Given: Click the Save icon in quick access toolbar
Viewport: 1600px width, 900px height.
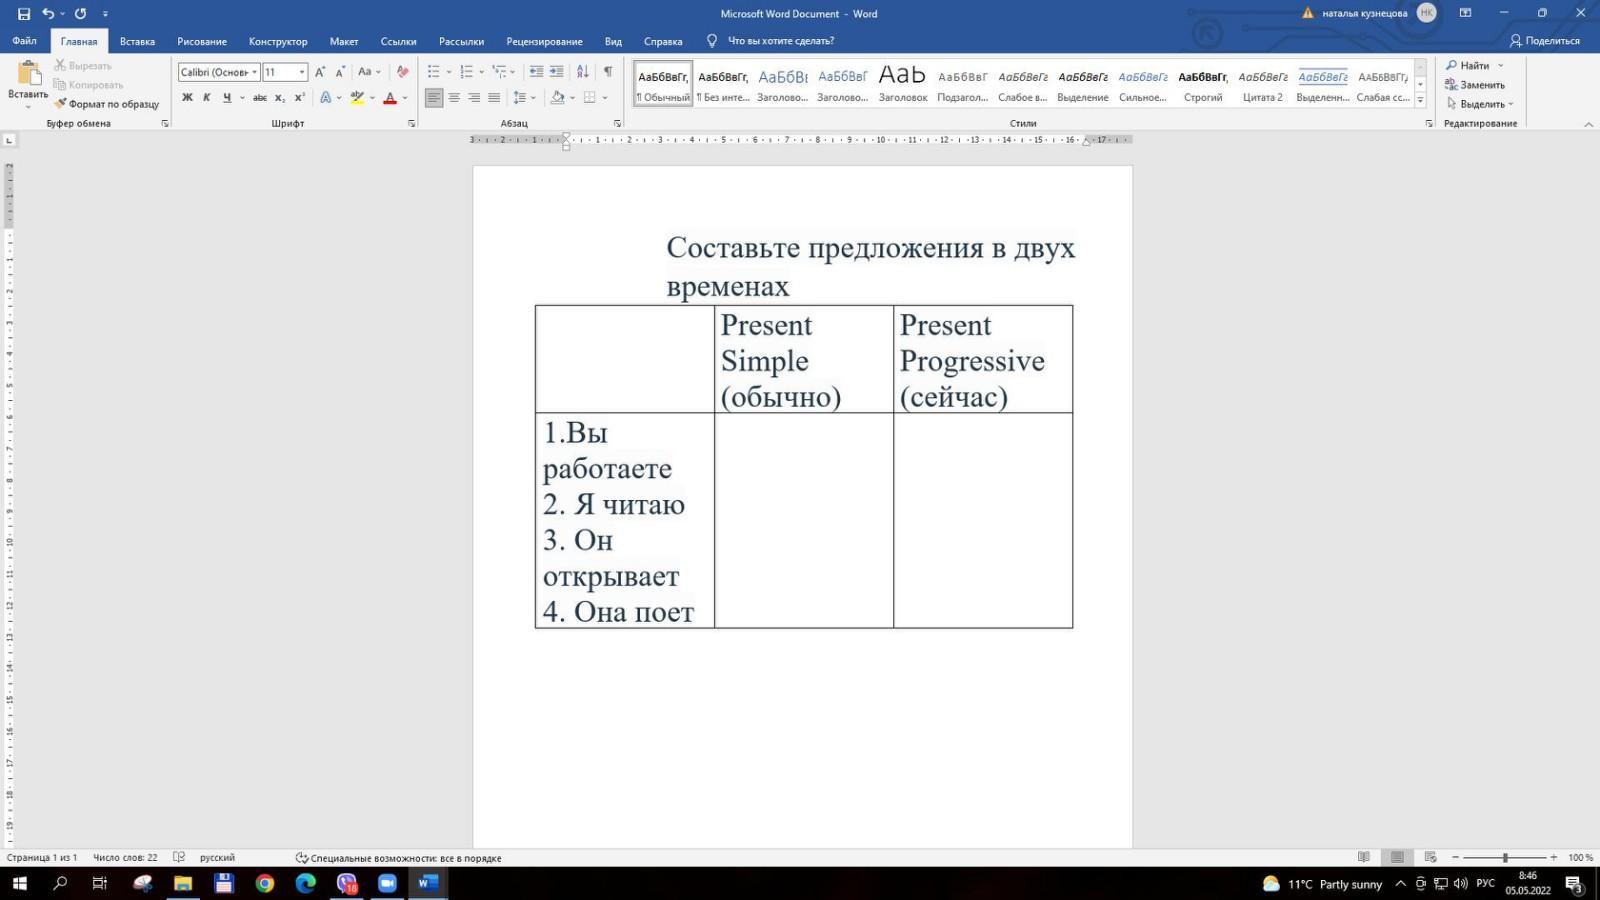Looking at the screenshot, I should click(x=24, y=14).
